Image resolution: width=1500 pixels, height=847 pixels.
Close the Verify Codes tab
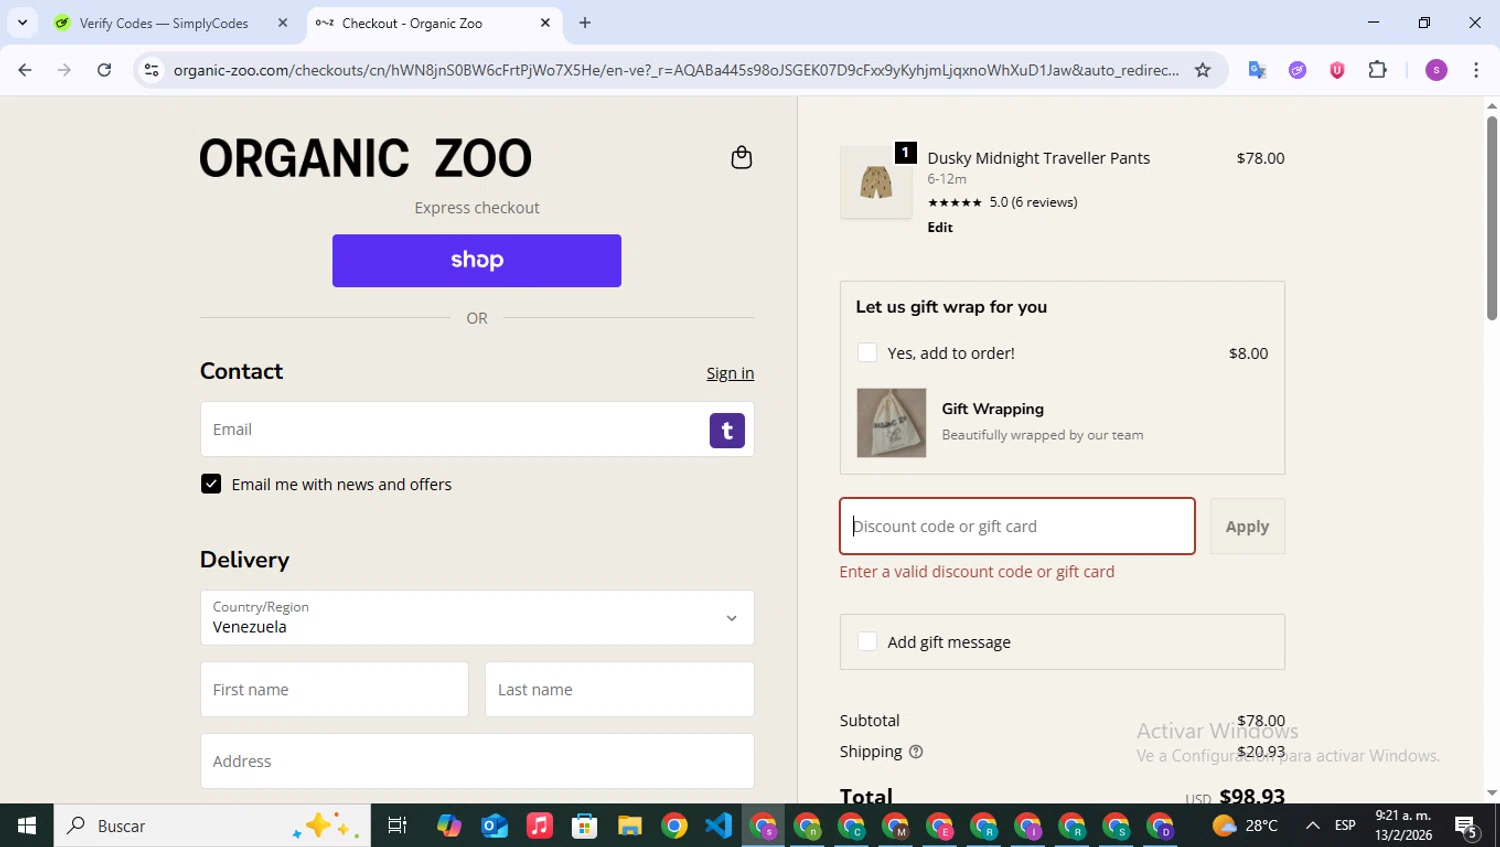283,23
